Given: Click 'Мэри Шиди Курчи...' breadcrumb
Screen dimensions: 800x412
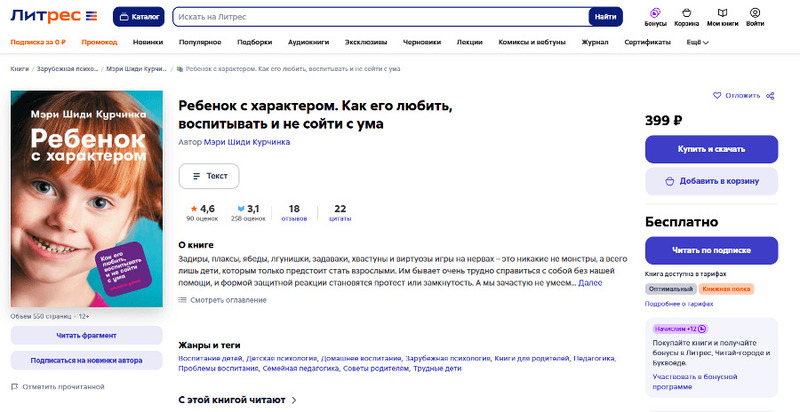Looking at the screenshot, I should pos(137,69).
